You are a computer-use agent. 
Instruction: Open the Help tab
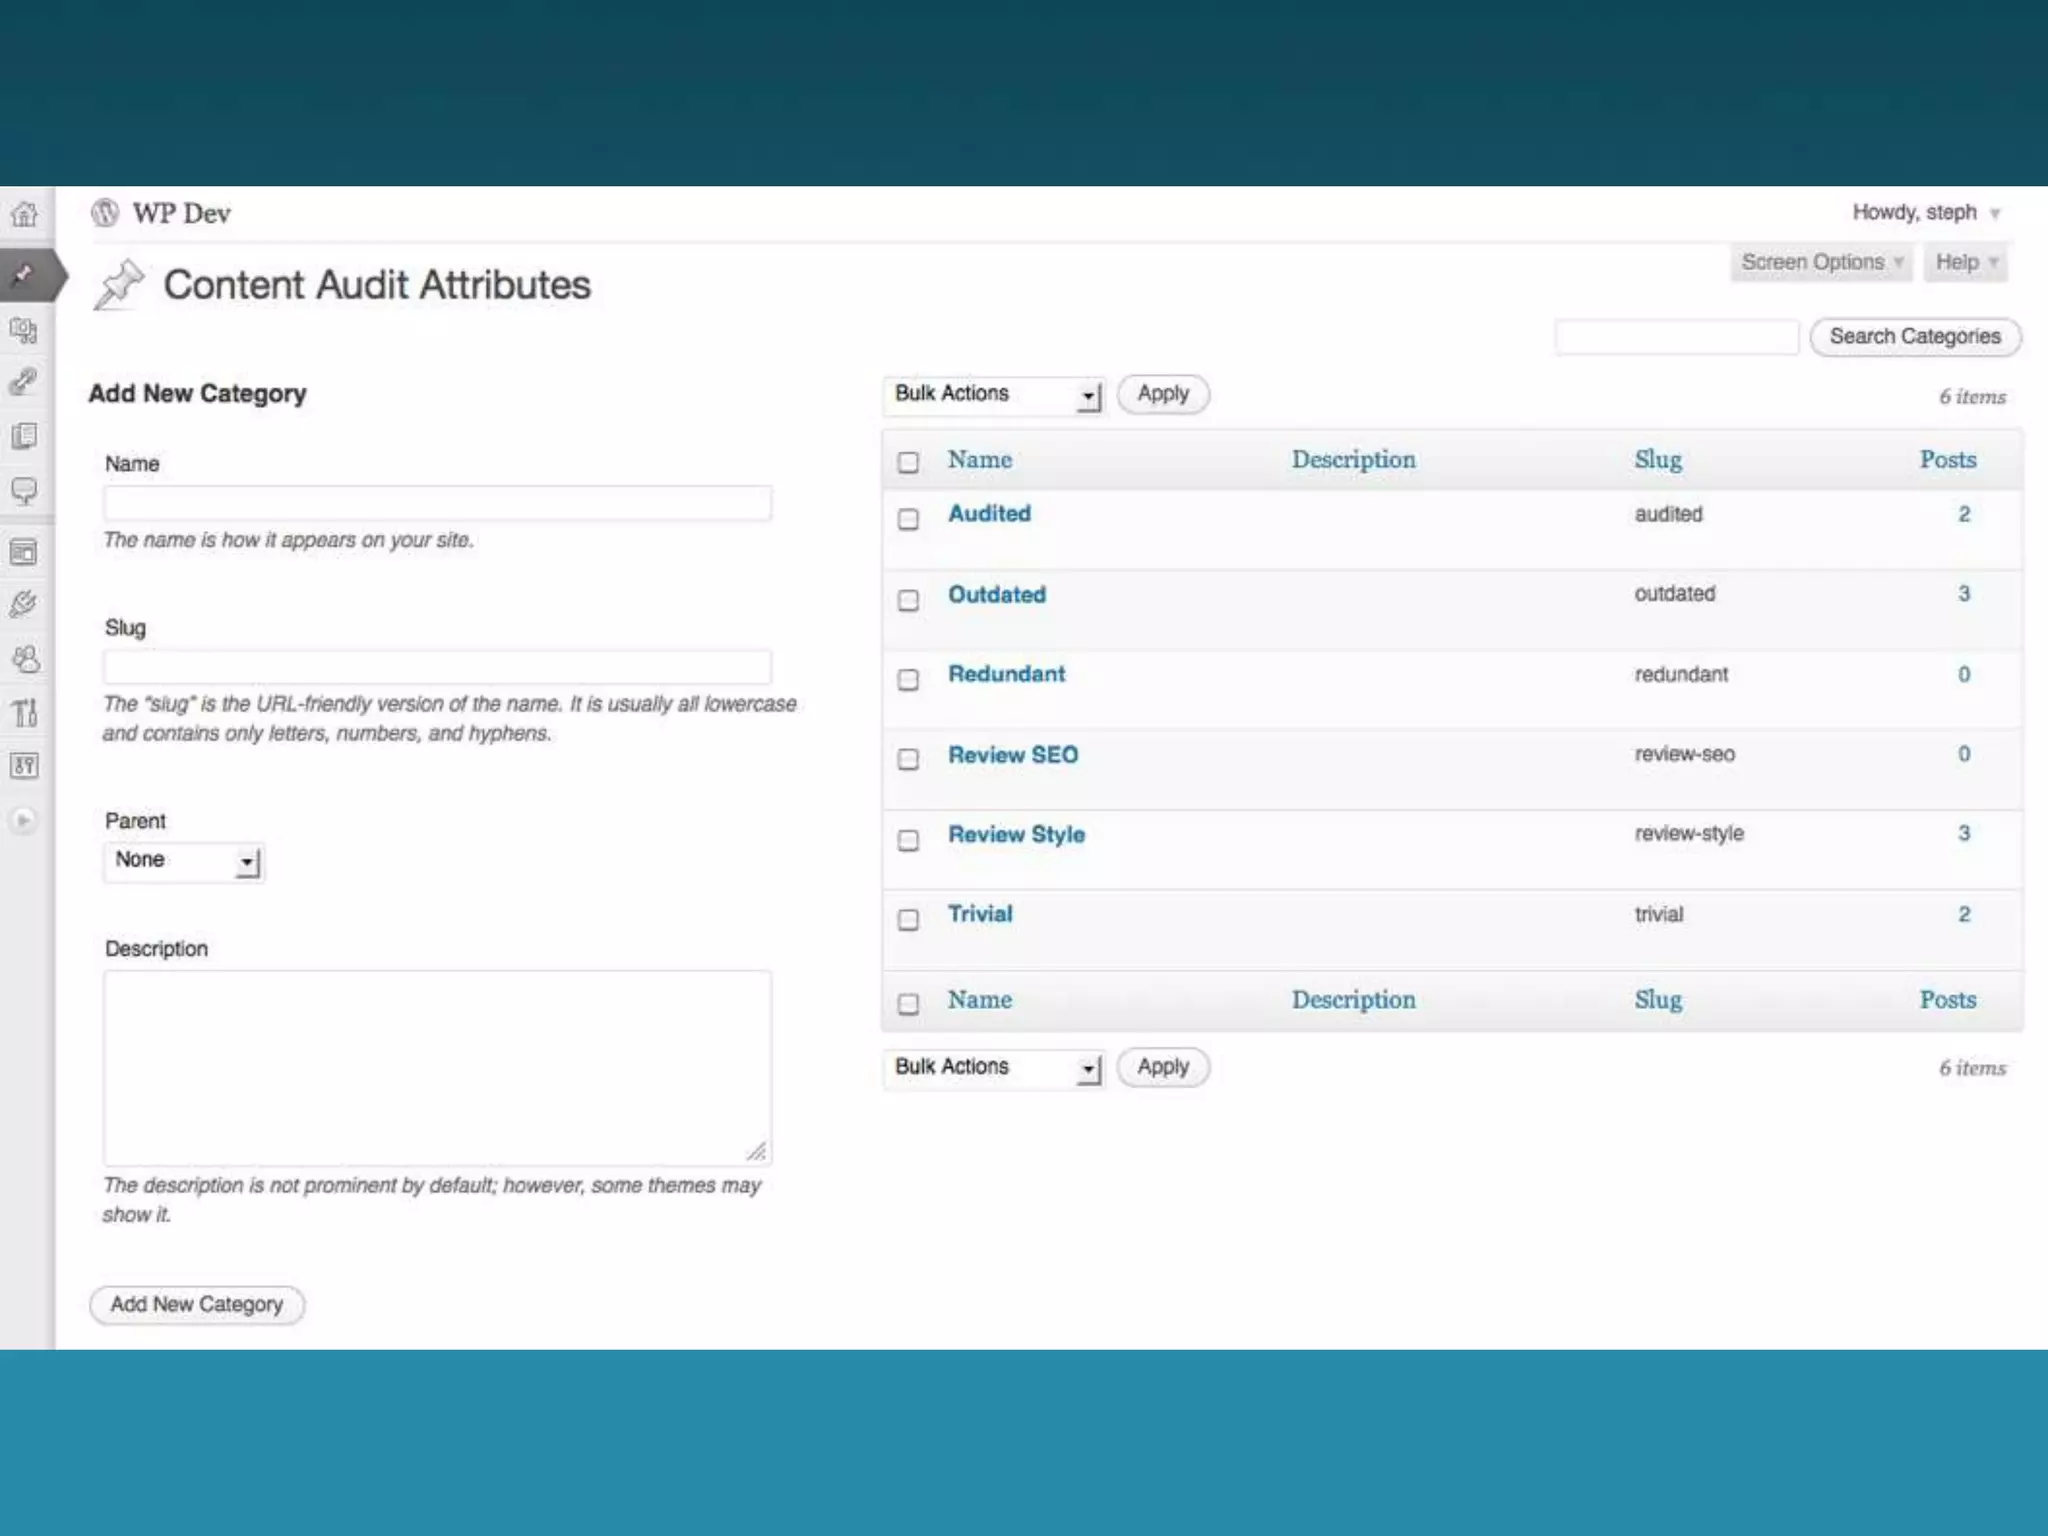coord(1964,263)
